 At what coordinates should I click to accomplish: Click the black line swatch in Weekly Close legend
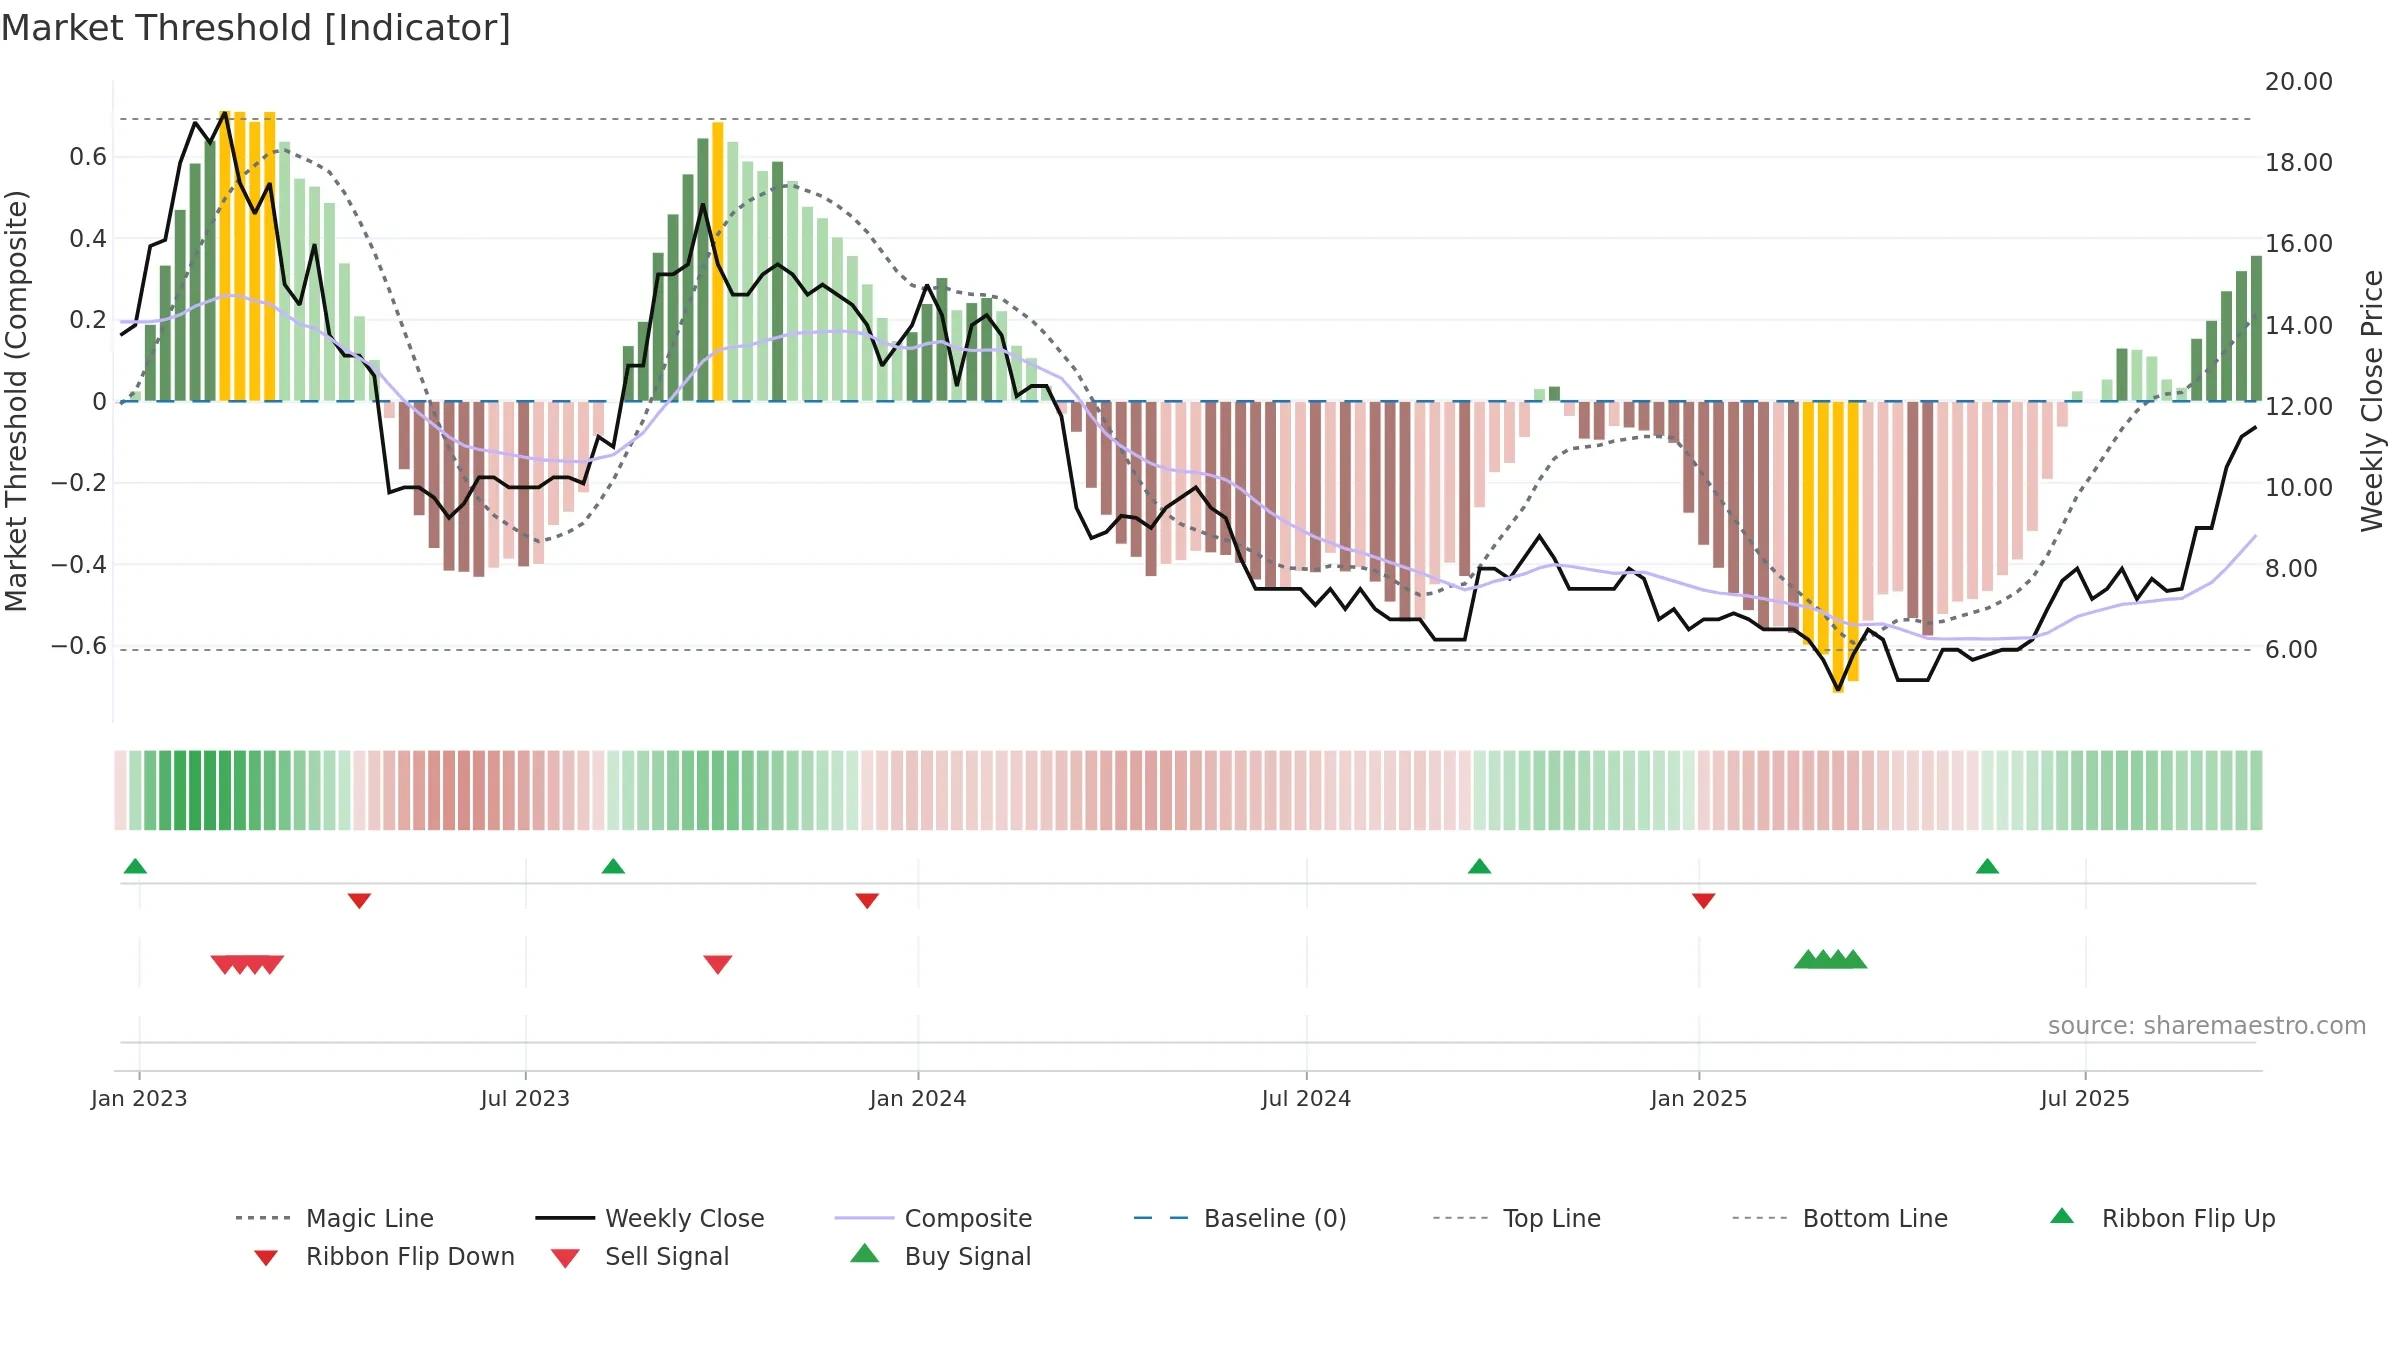pos(565,1218)
